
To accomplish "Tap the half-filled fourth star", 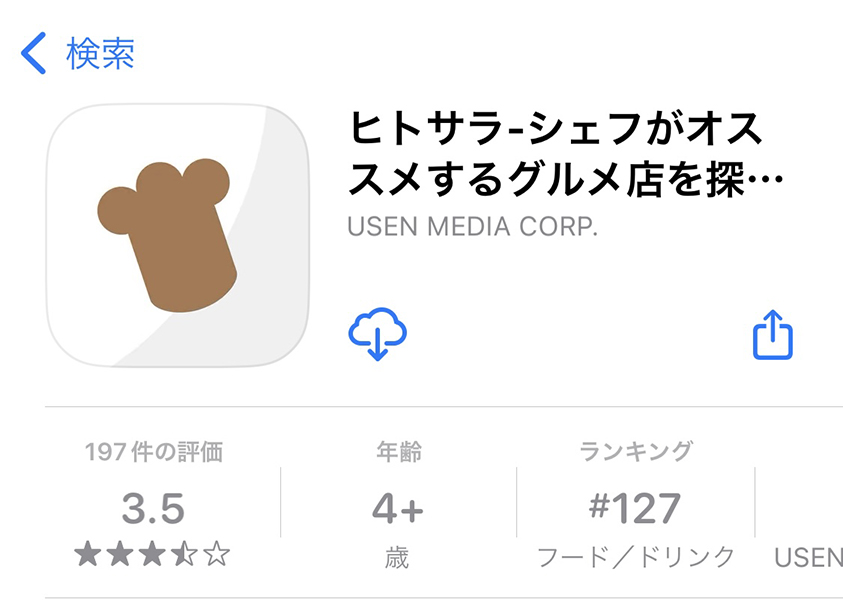I will (184, 554).
